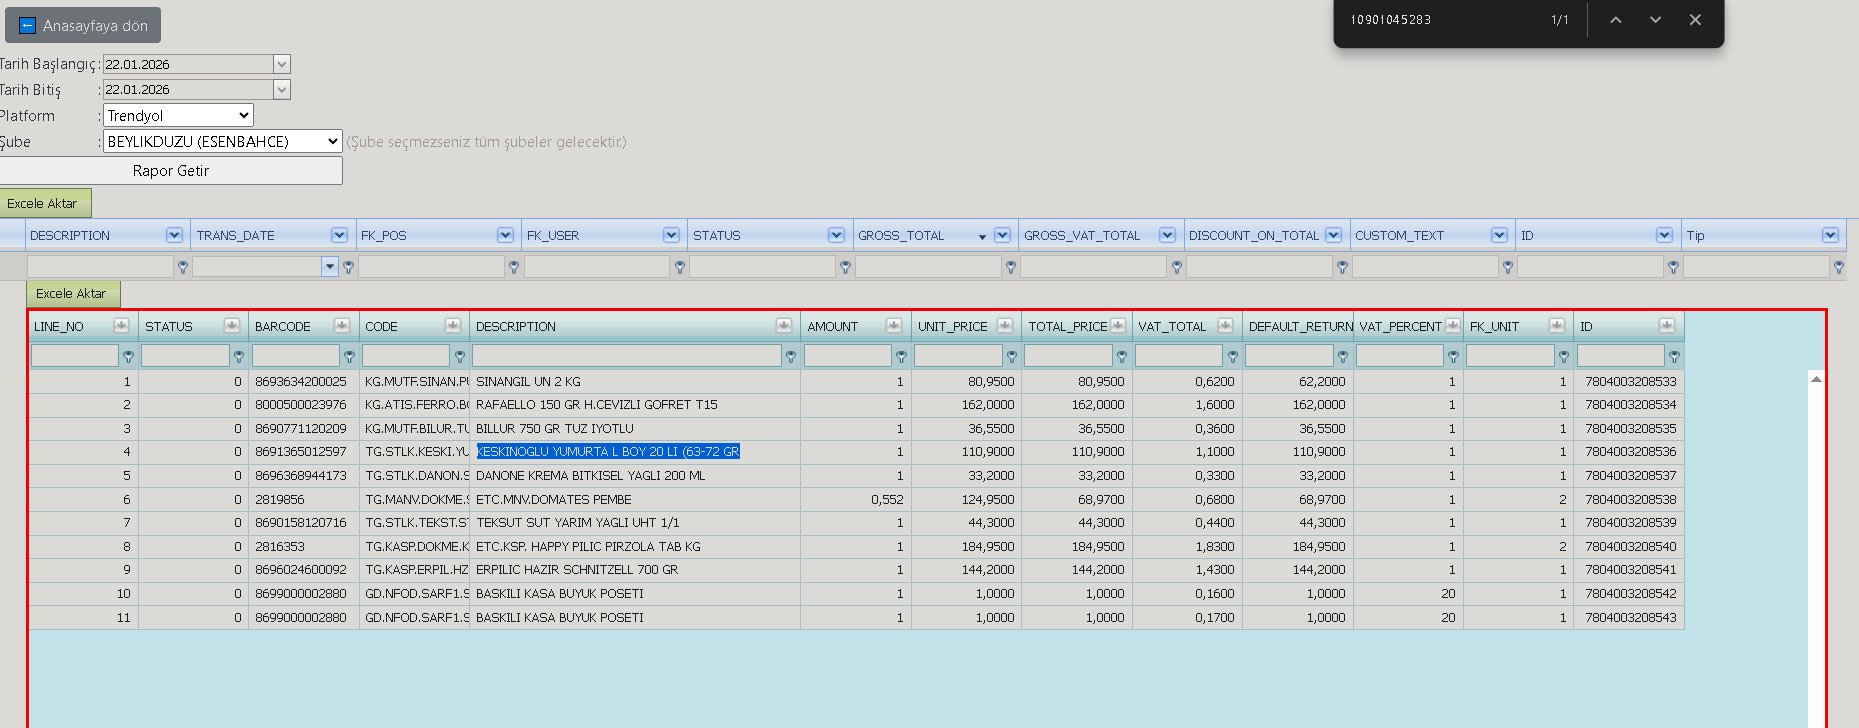This screenshot has width=1859, height=728.
Task: Click the filter icon under BARCODE column
Action: [349, 356]
